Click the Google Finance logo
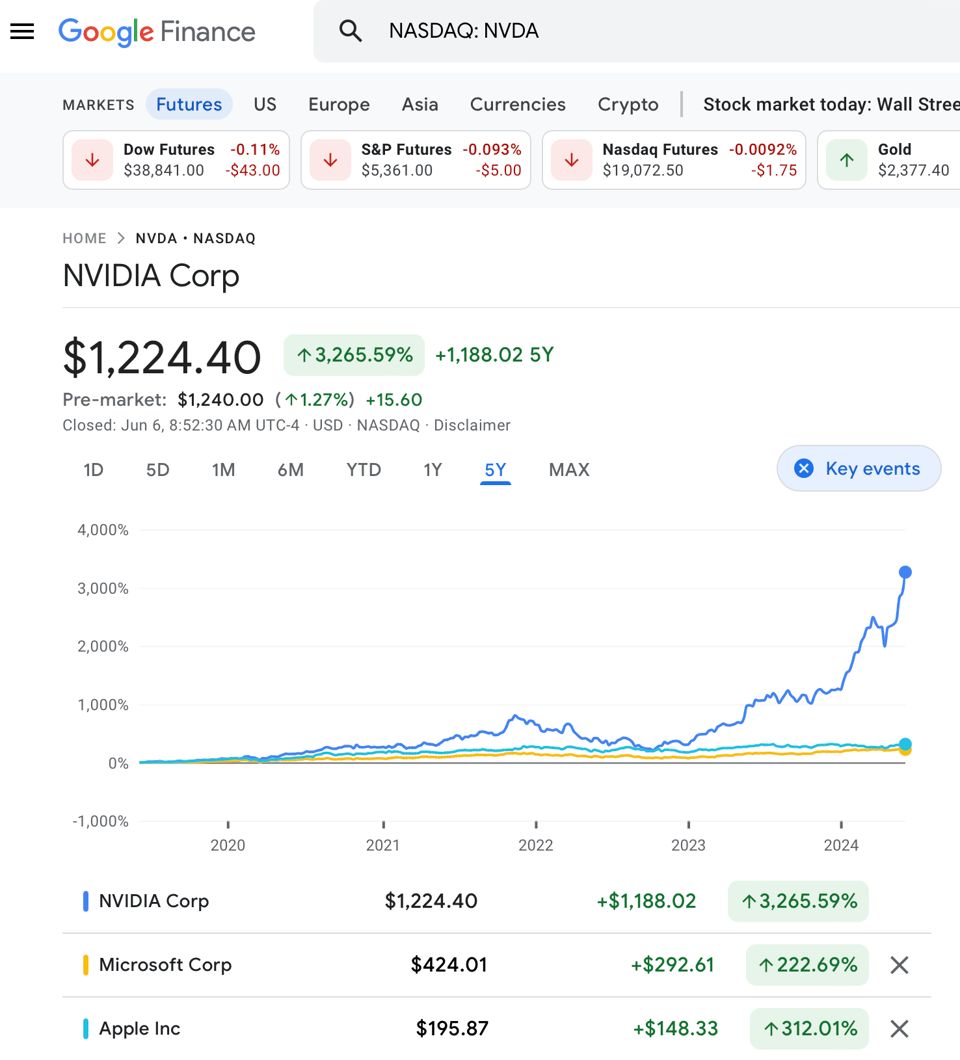 coord(157,32)
